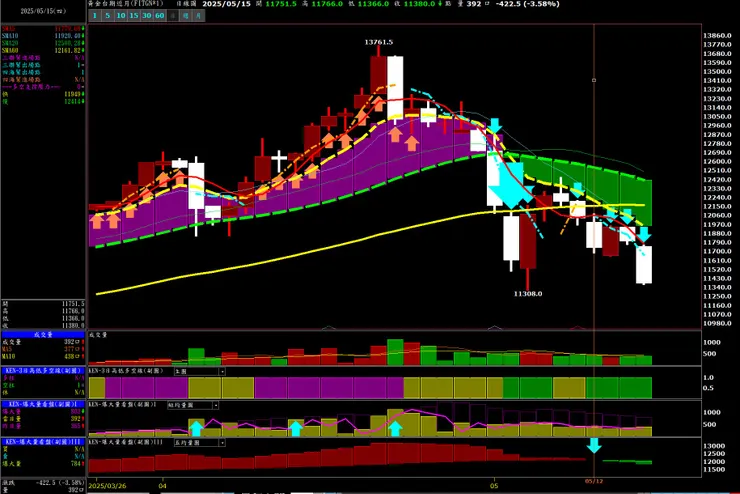Click the 11766.0 high price in header

(327, 4)
